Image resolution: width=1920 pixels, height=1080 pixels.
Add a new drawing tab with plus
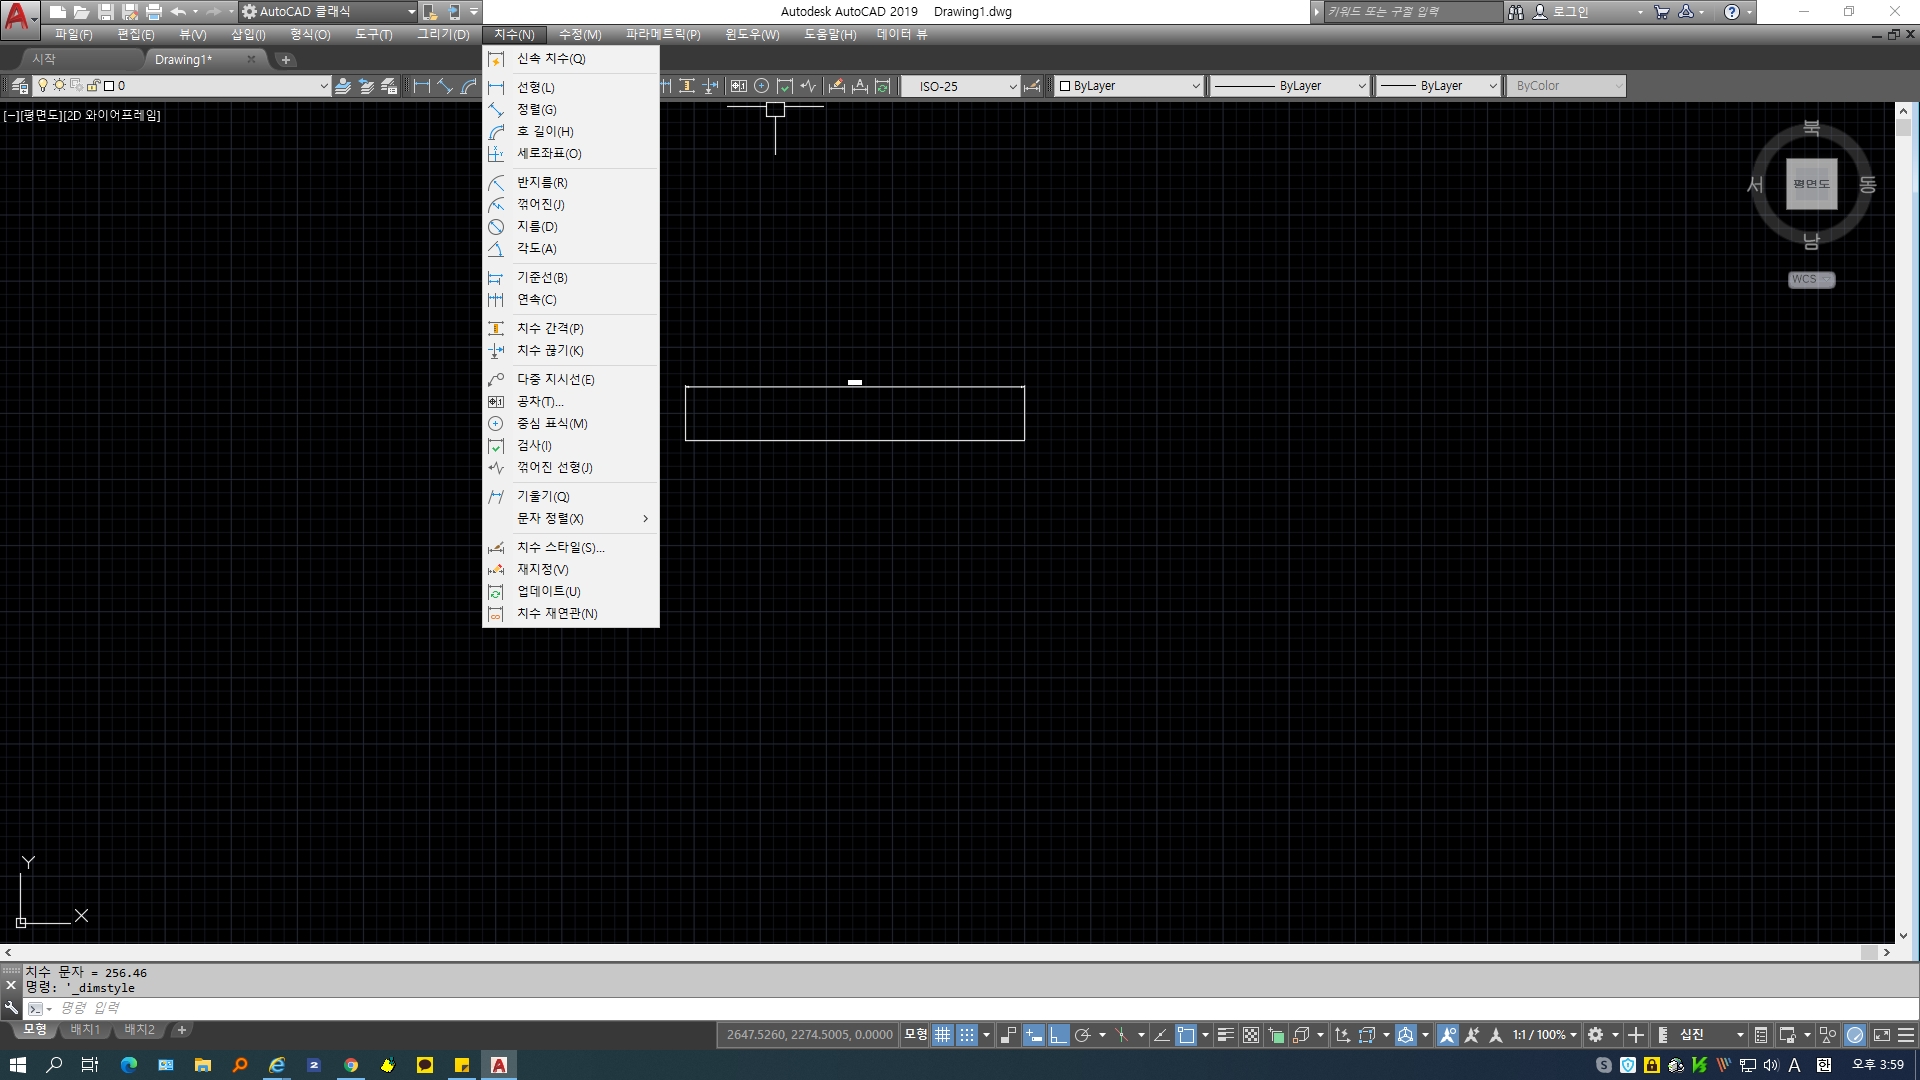[x=286, y=60]
